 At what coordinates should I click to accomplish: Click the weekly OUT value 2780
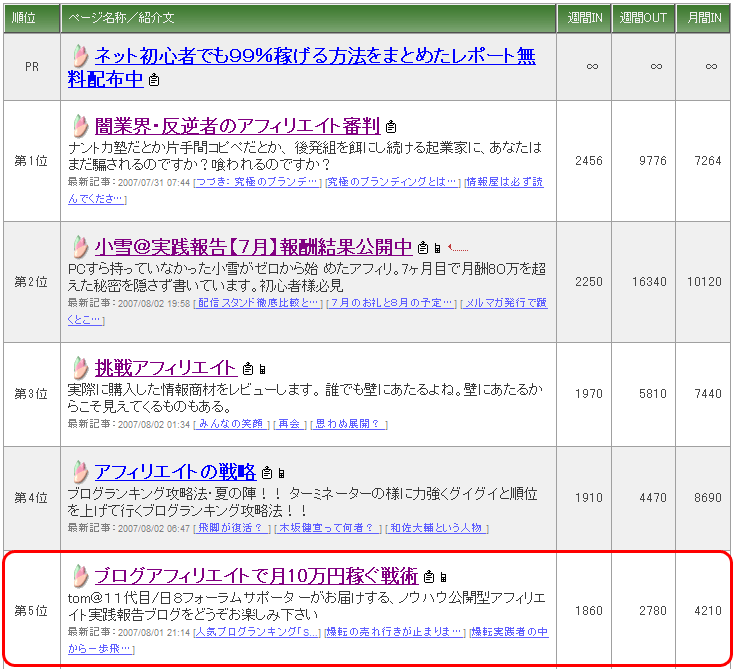click(653, 610)
